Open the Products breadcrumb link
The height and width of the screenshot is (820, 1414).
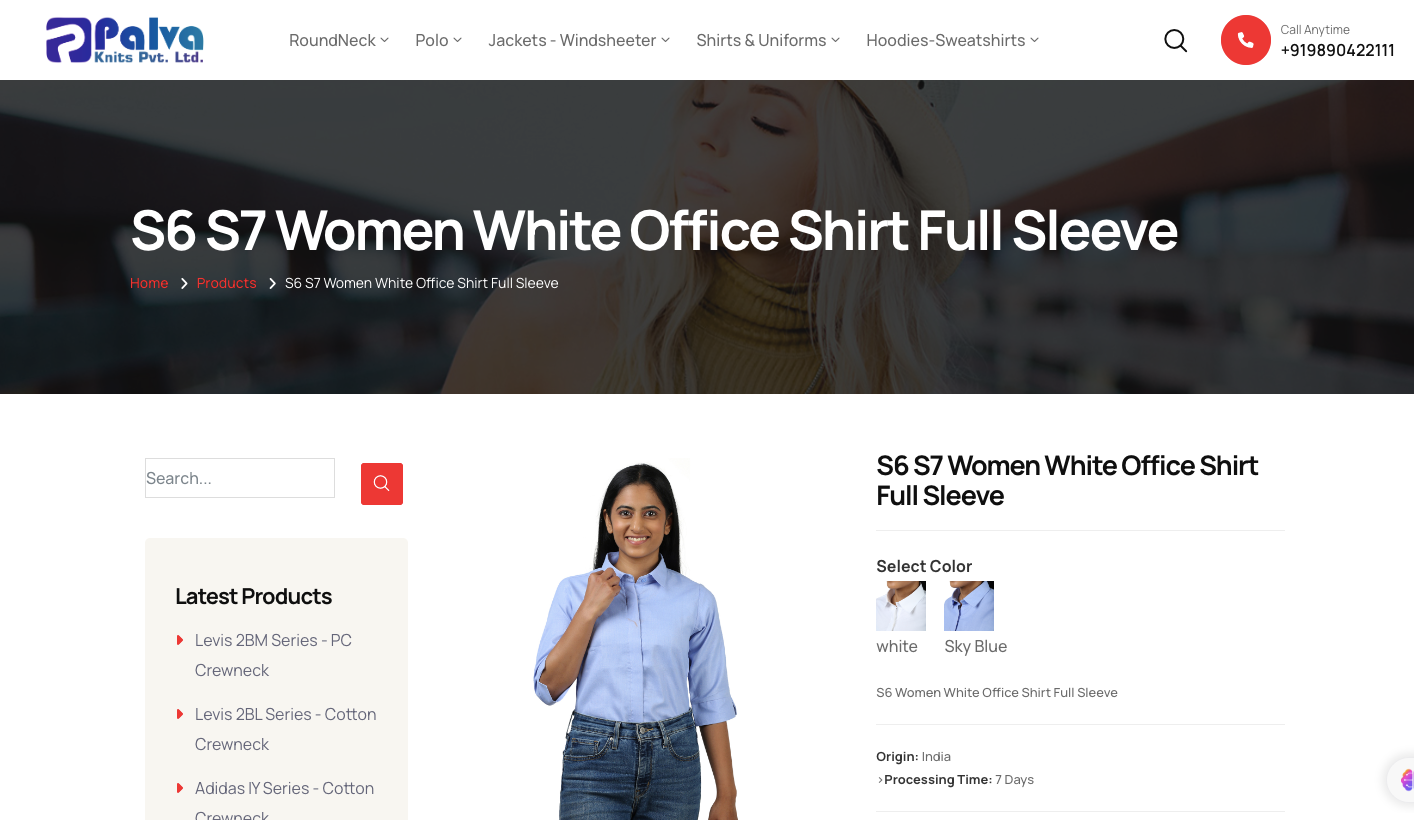point(226,283)
